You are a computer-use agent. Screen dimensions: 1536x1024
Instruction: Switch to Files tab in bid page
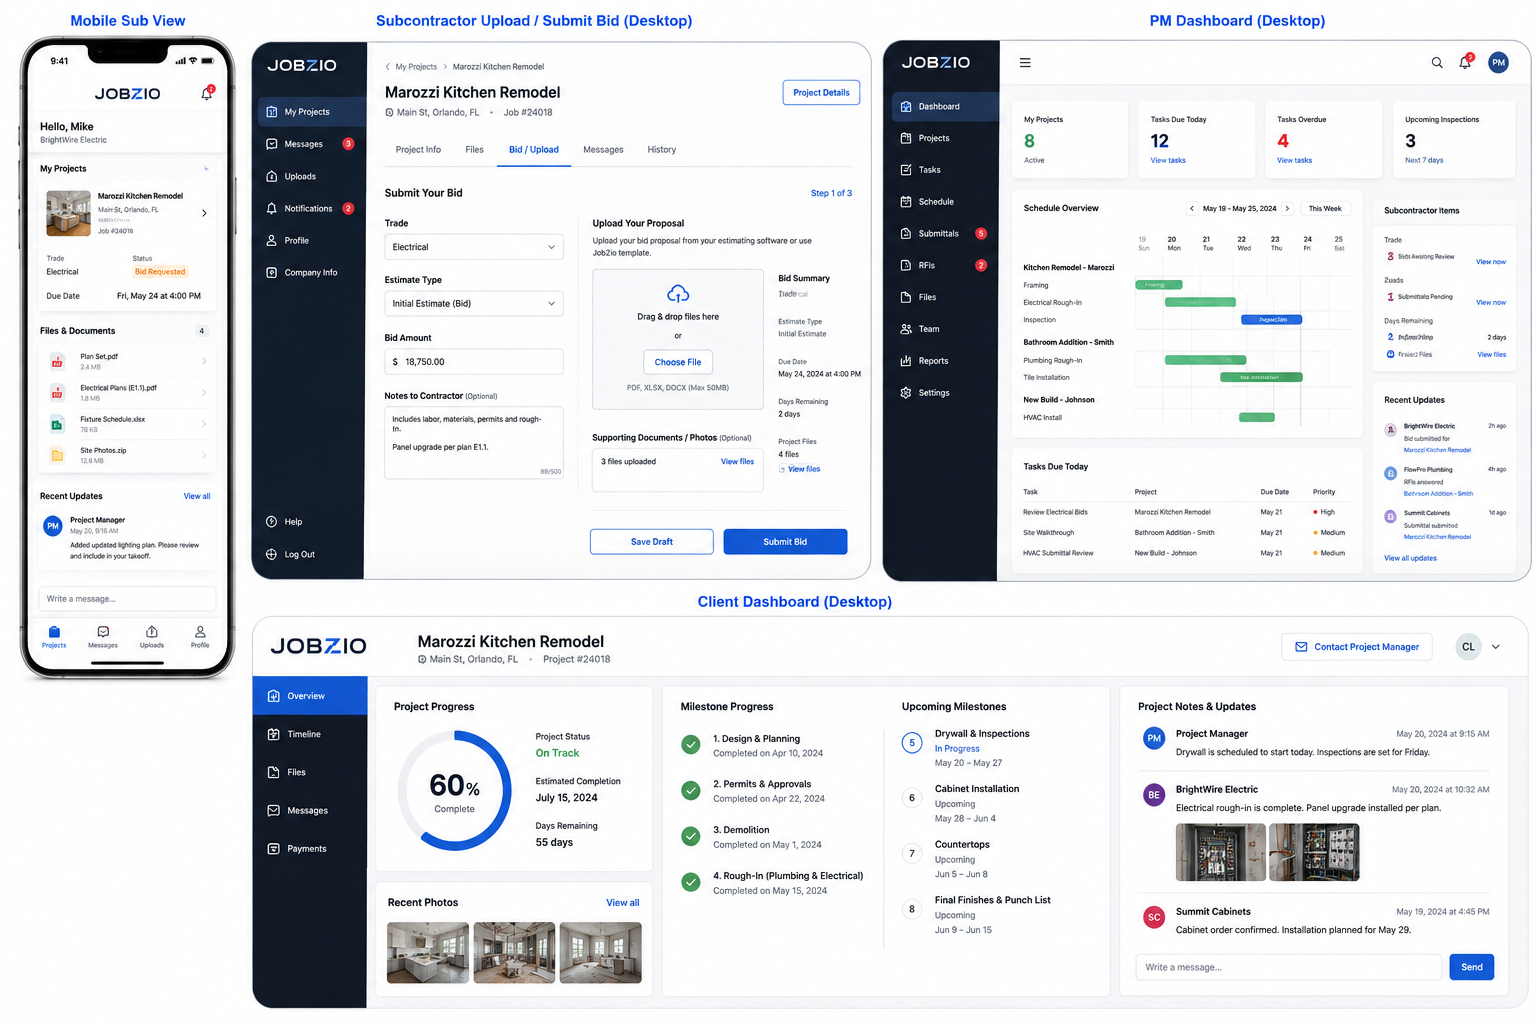click(x=474, y=150)
